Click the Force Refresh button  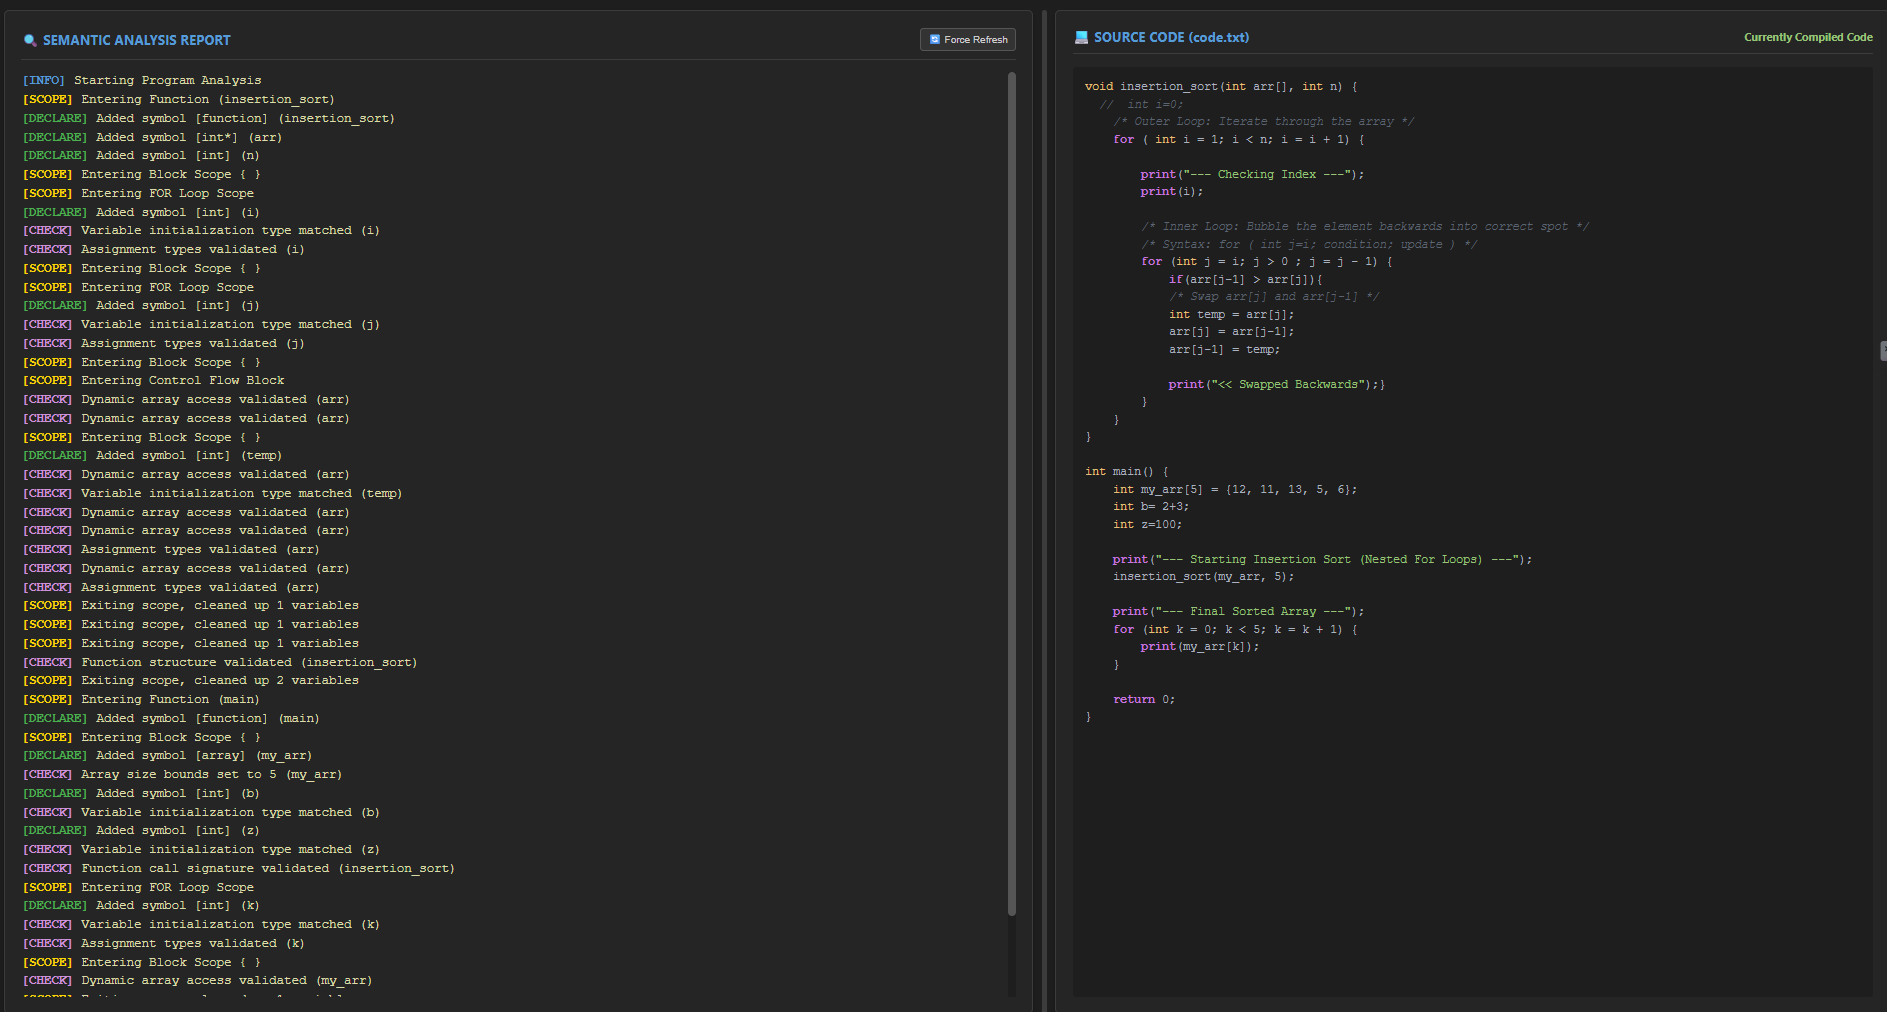click(967, 39)
